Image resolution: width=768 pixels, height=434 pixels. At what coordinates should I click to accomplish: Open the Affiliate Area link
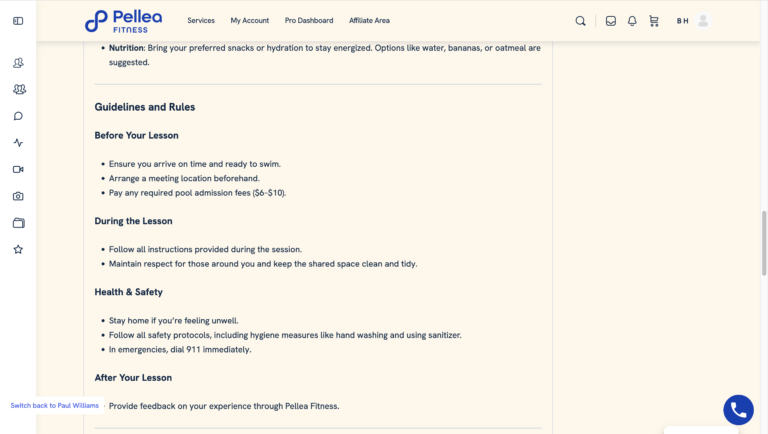[x=369, y=21]
